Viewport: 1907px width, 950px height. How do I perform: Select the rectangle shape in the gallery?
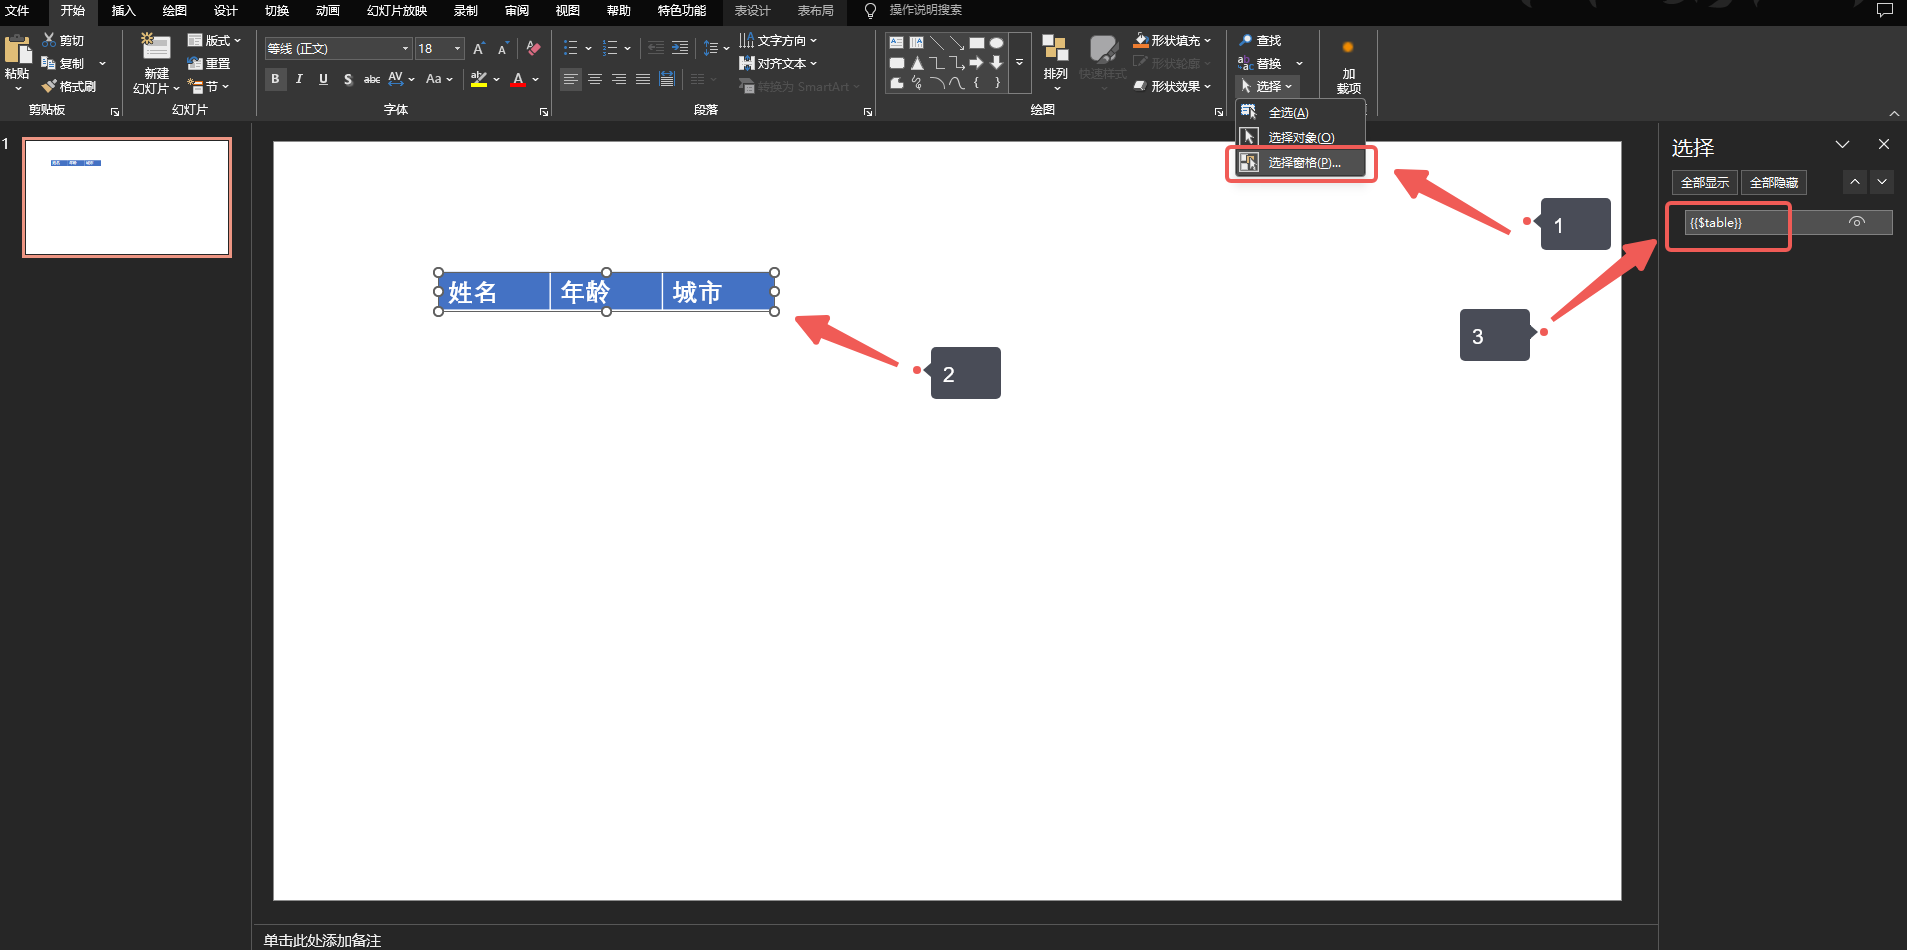click(x=977, y=43)
